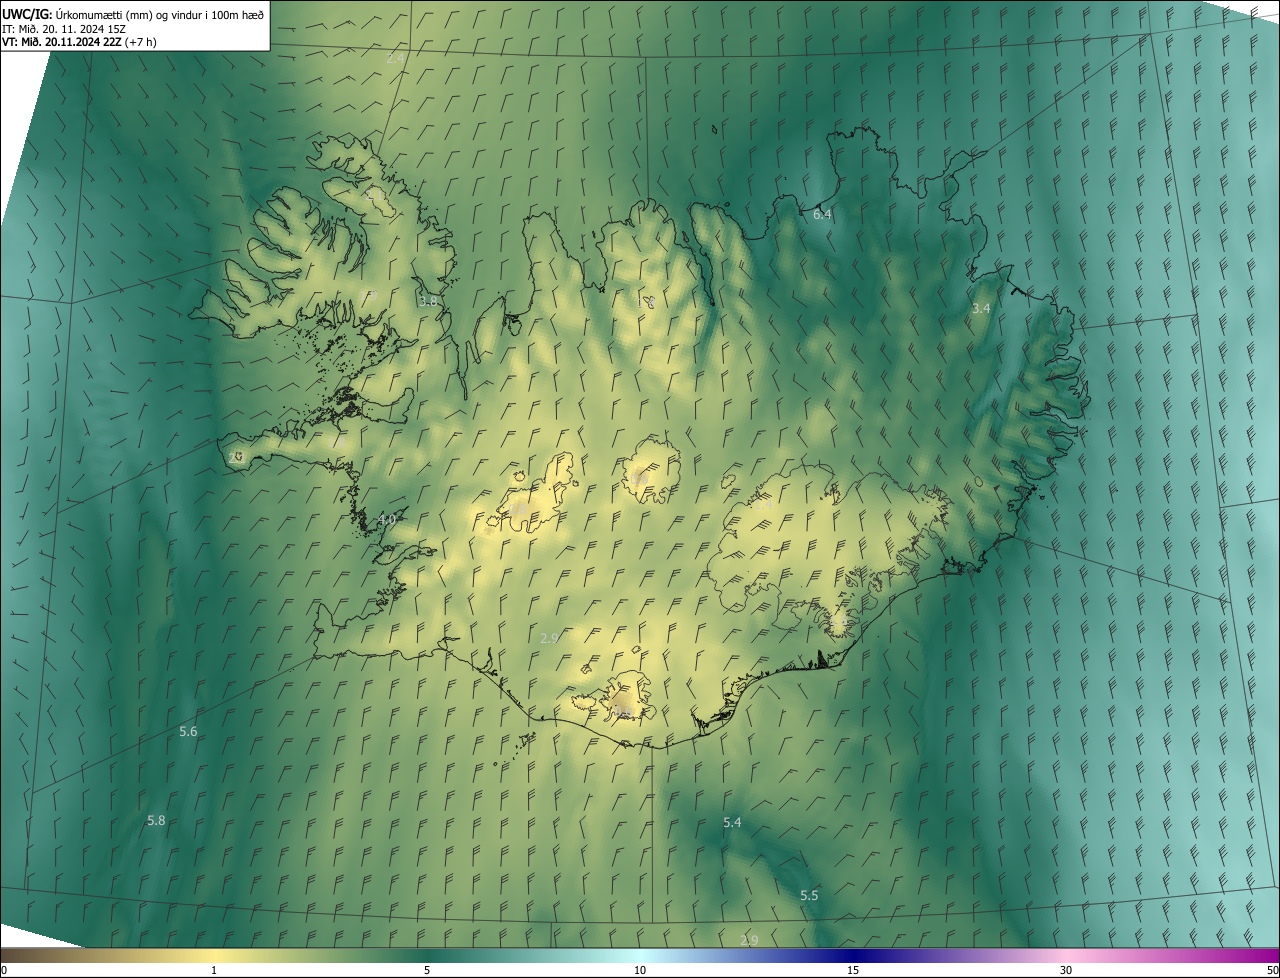Click the map value label 5.4
The height and width of the screenshot is (978, 1280).
[732, 822]
